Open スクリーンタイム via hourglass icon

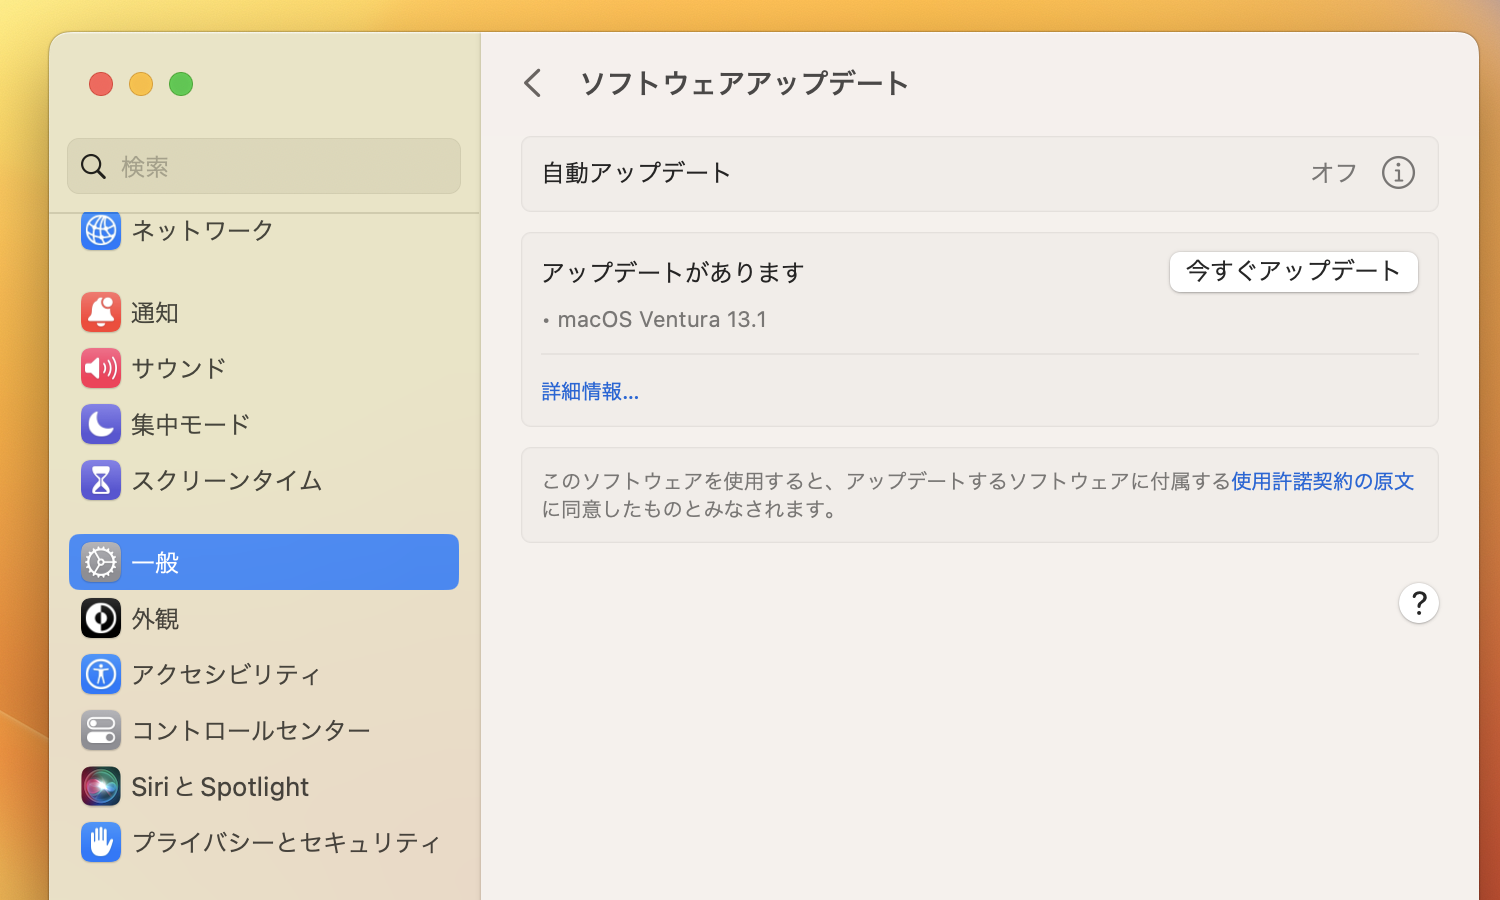pyautogui.click(x=100, y=480)
